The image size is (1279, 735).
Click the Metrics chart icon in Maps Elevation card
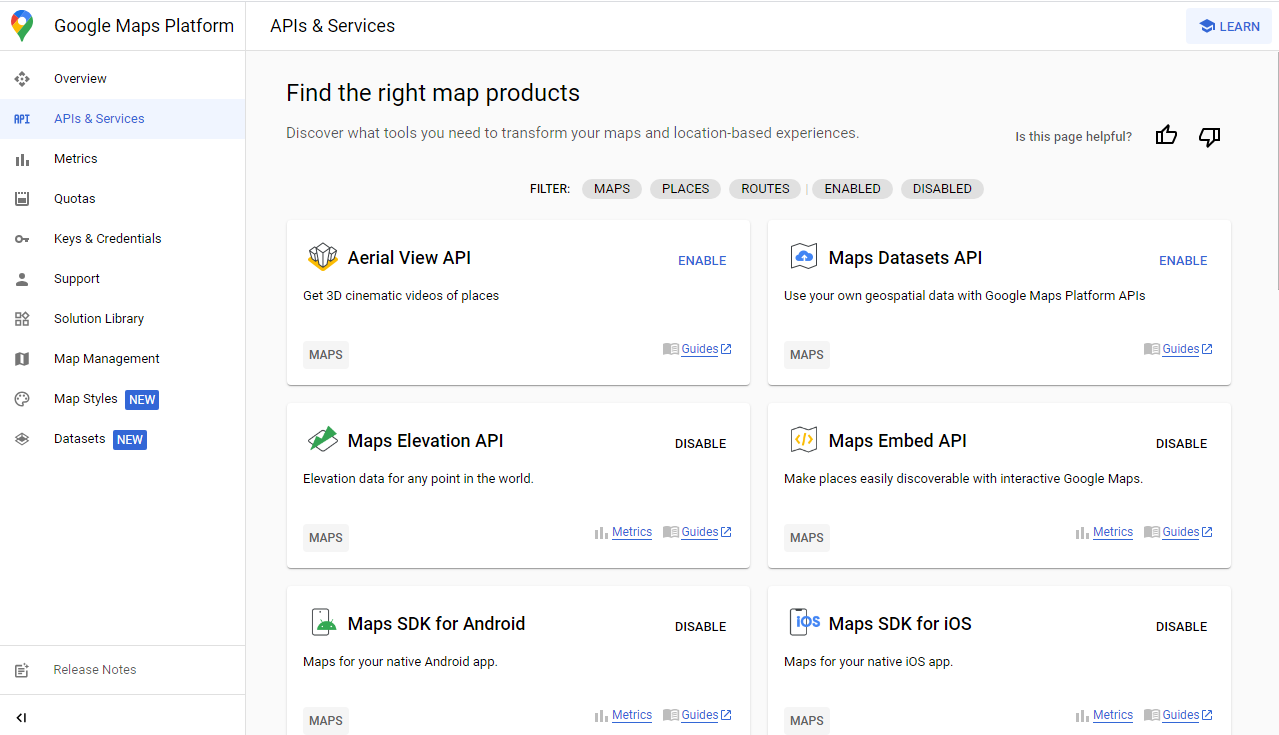601,533
